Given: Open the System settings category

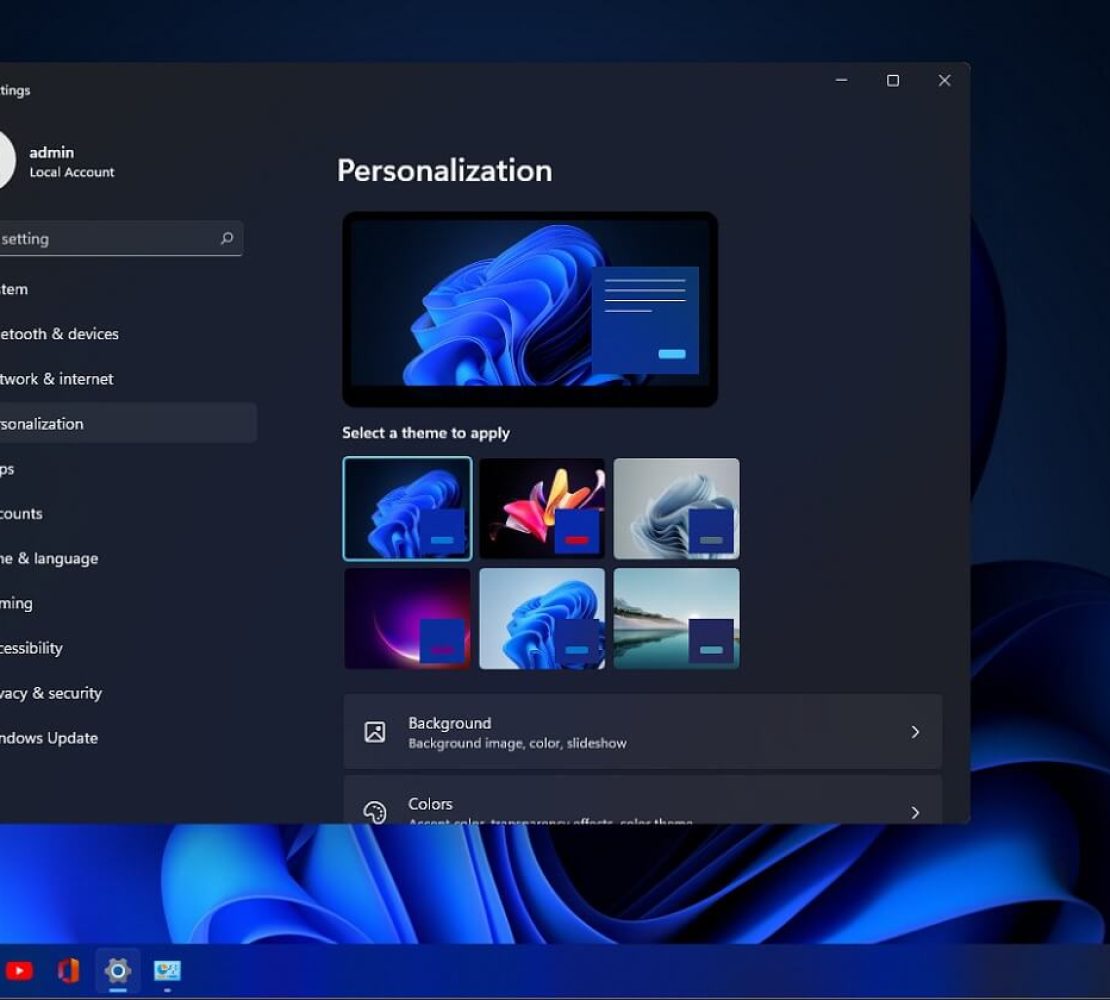Looking at the screenshot, I should 14,289.
